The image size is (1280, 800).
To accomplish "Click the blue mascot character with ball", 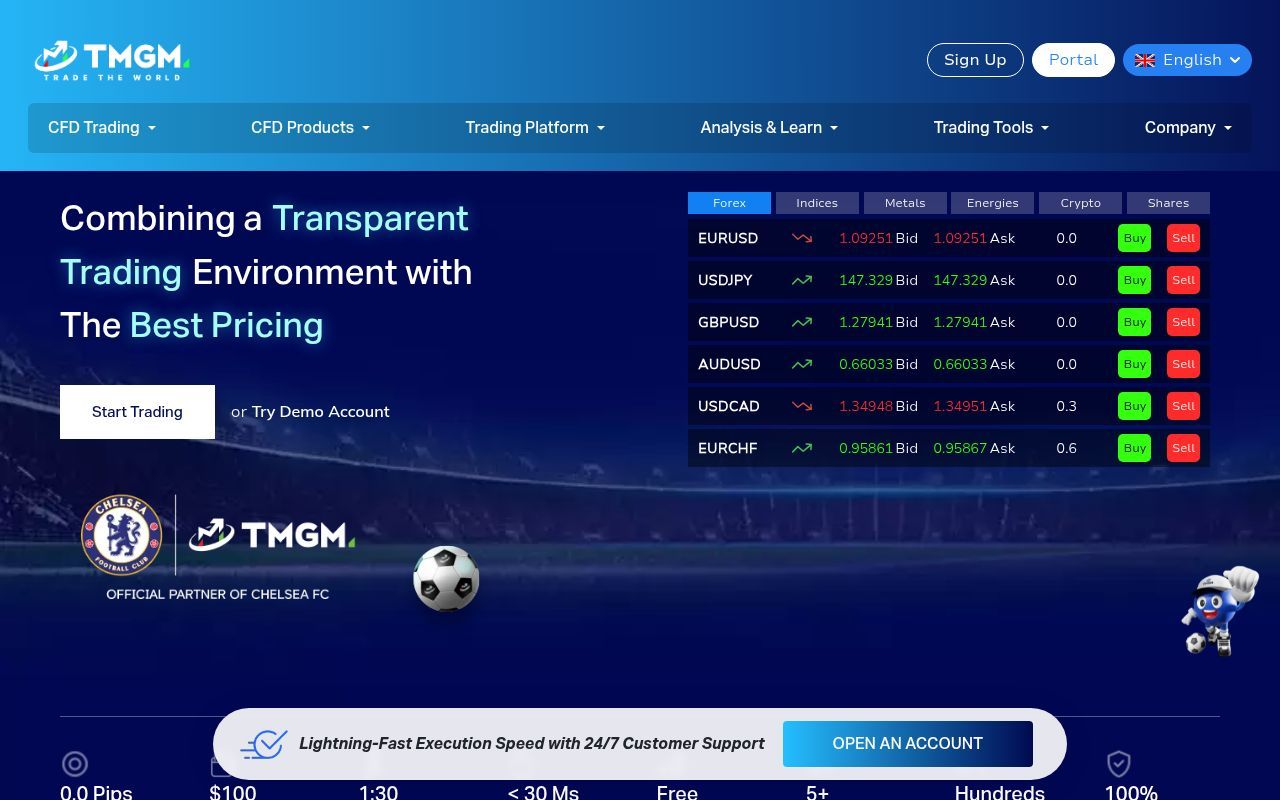I will click(1220, 610).
